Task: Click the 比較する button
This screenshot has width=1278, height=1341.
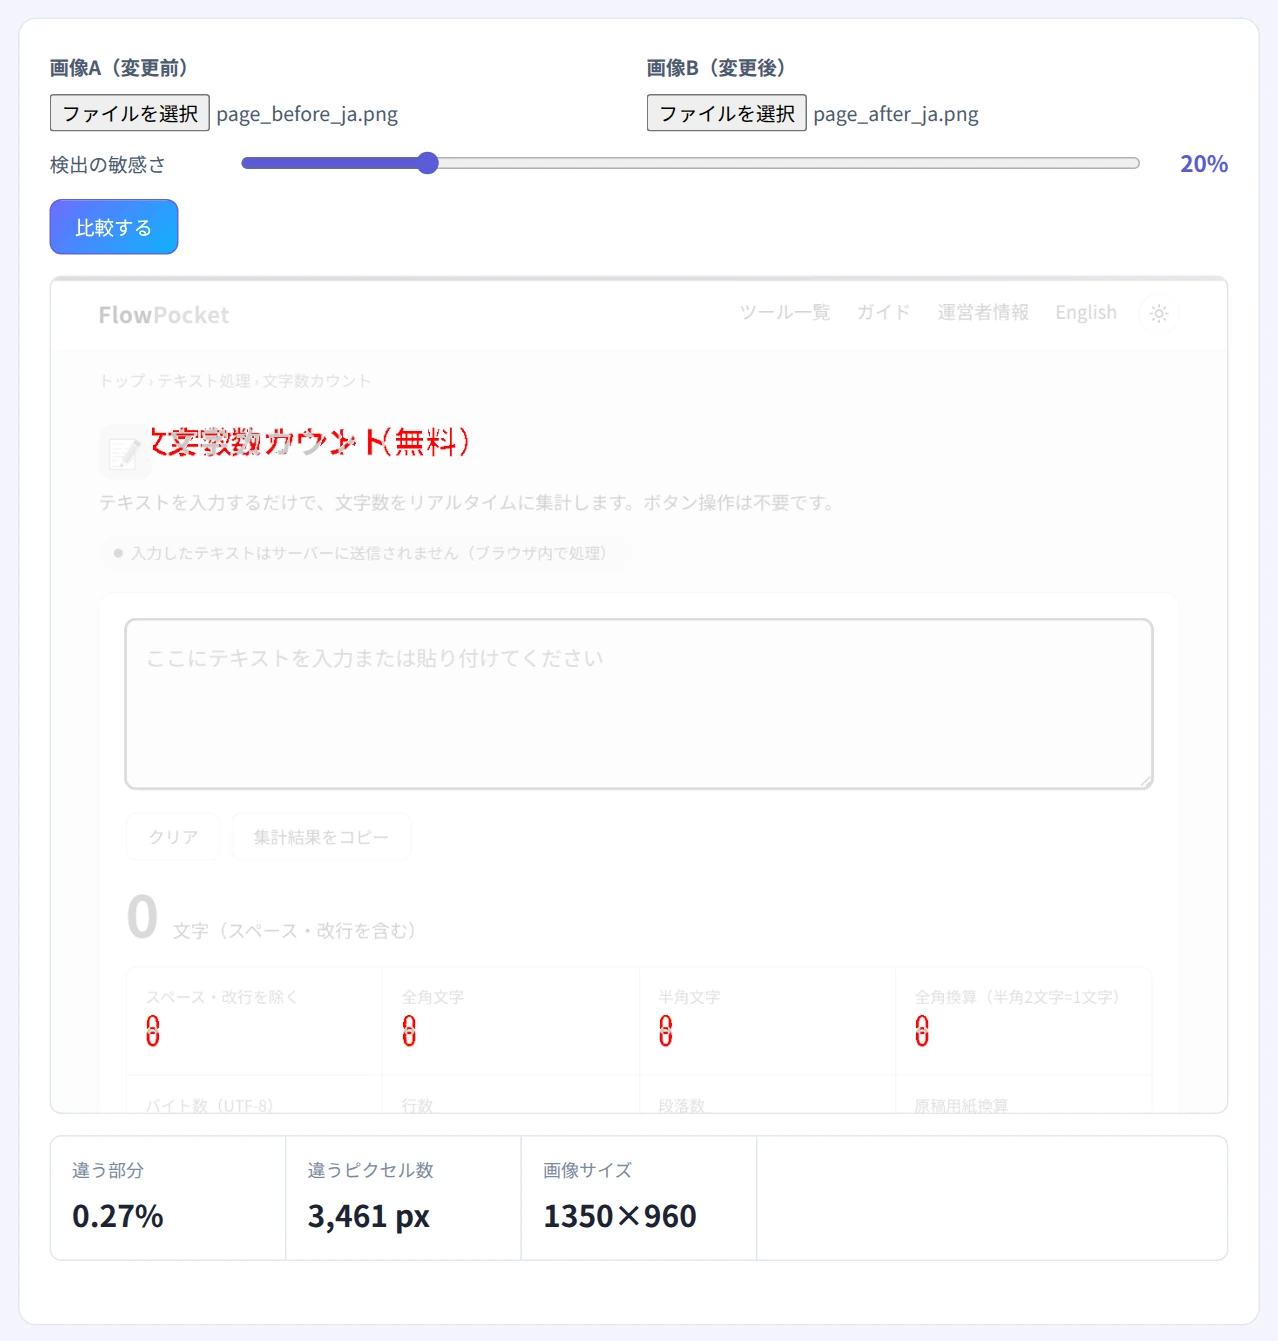Action: coord(114,227)
